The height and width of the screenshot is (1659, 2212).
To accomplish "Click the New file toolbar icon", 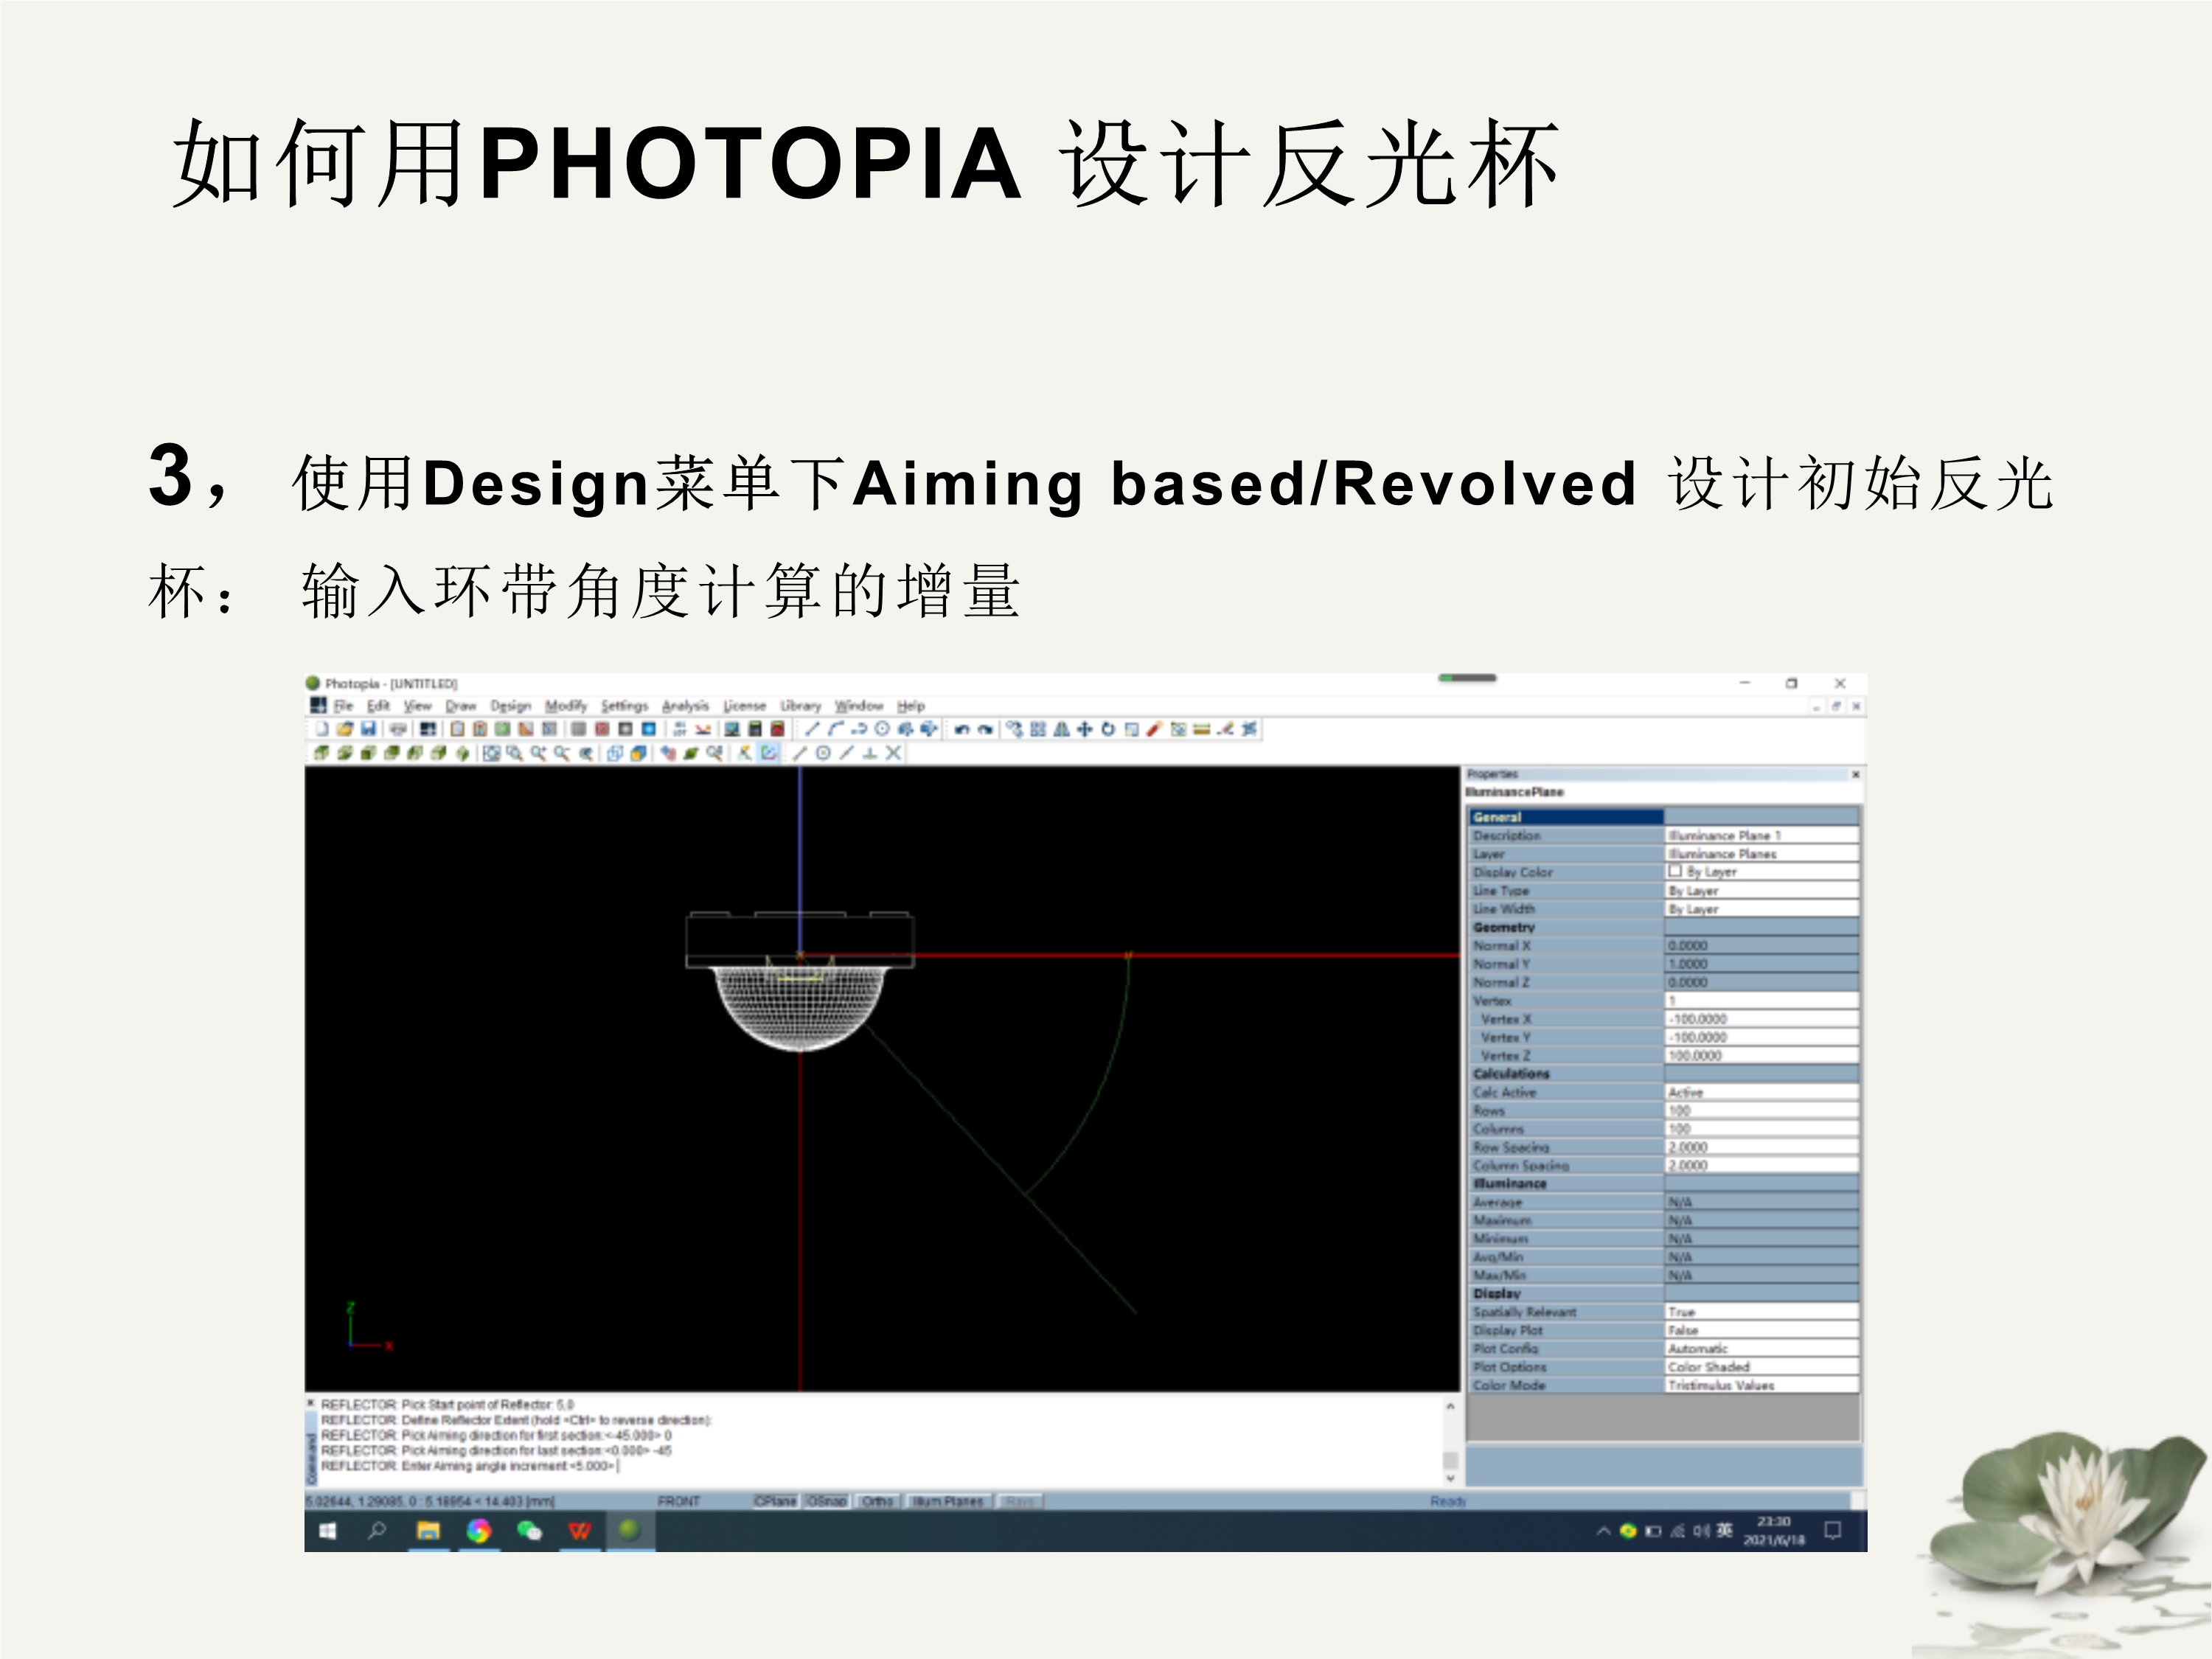I will coord(322,729).
